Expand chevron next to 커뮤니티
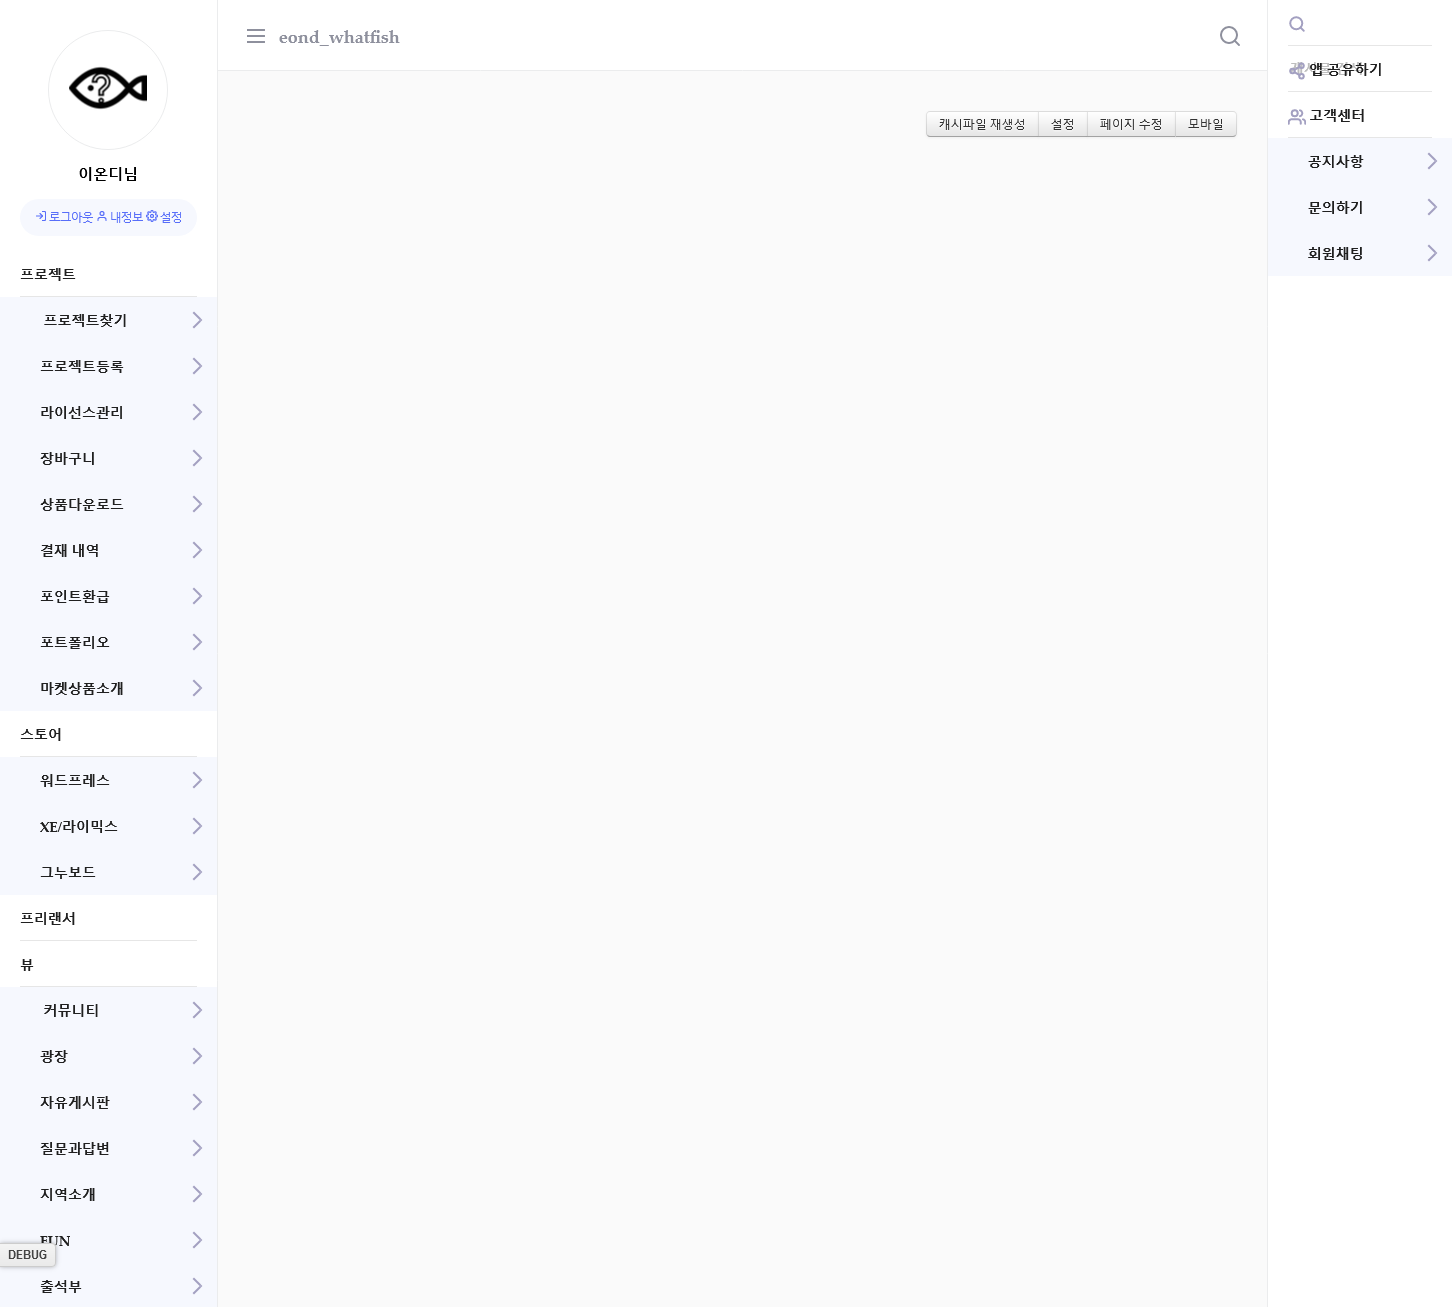This screenshot has height=1307, width=1452. coord(197,1010)
